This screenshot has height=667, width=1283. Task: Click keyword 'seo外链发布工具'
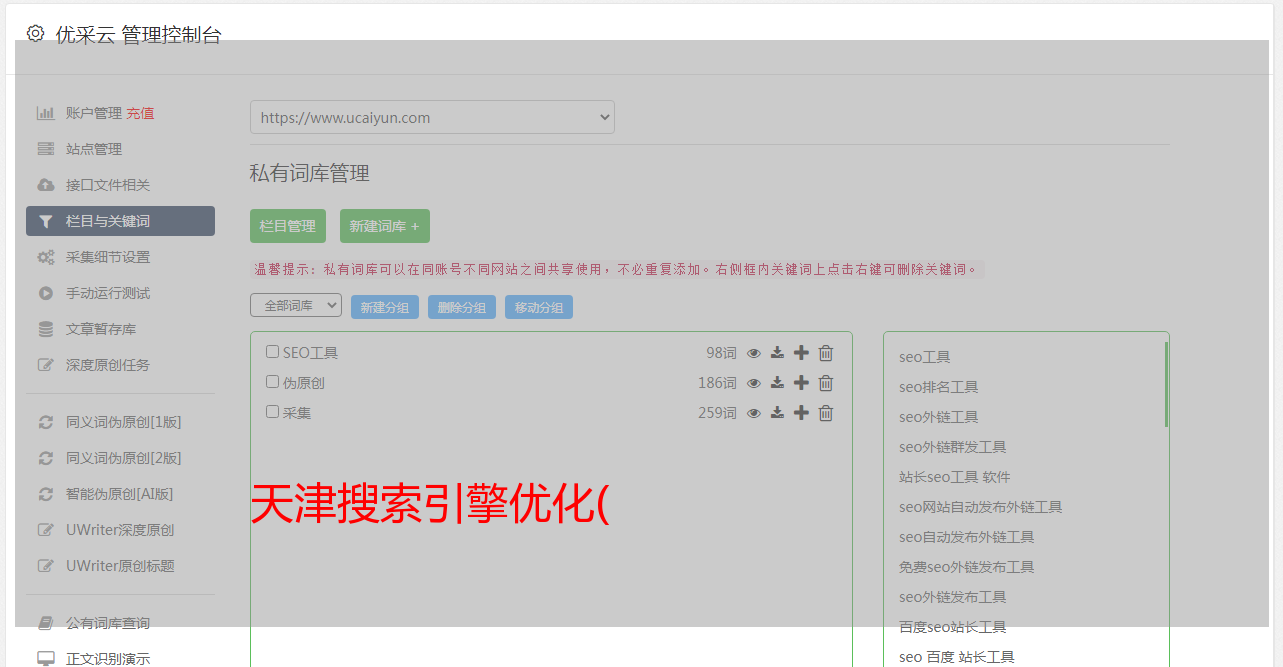point(952,597)
